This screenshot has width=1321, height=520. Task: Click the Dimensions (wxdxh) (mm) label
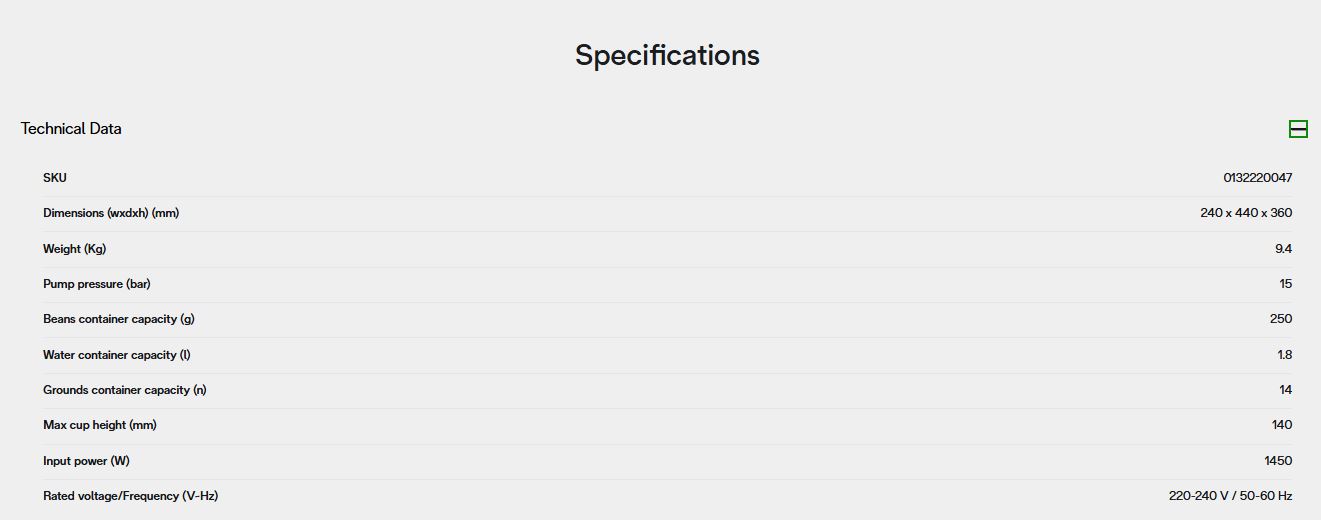pos(111,213)
